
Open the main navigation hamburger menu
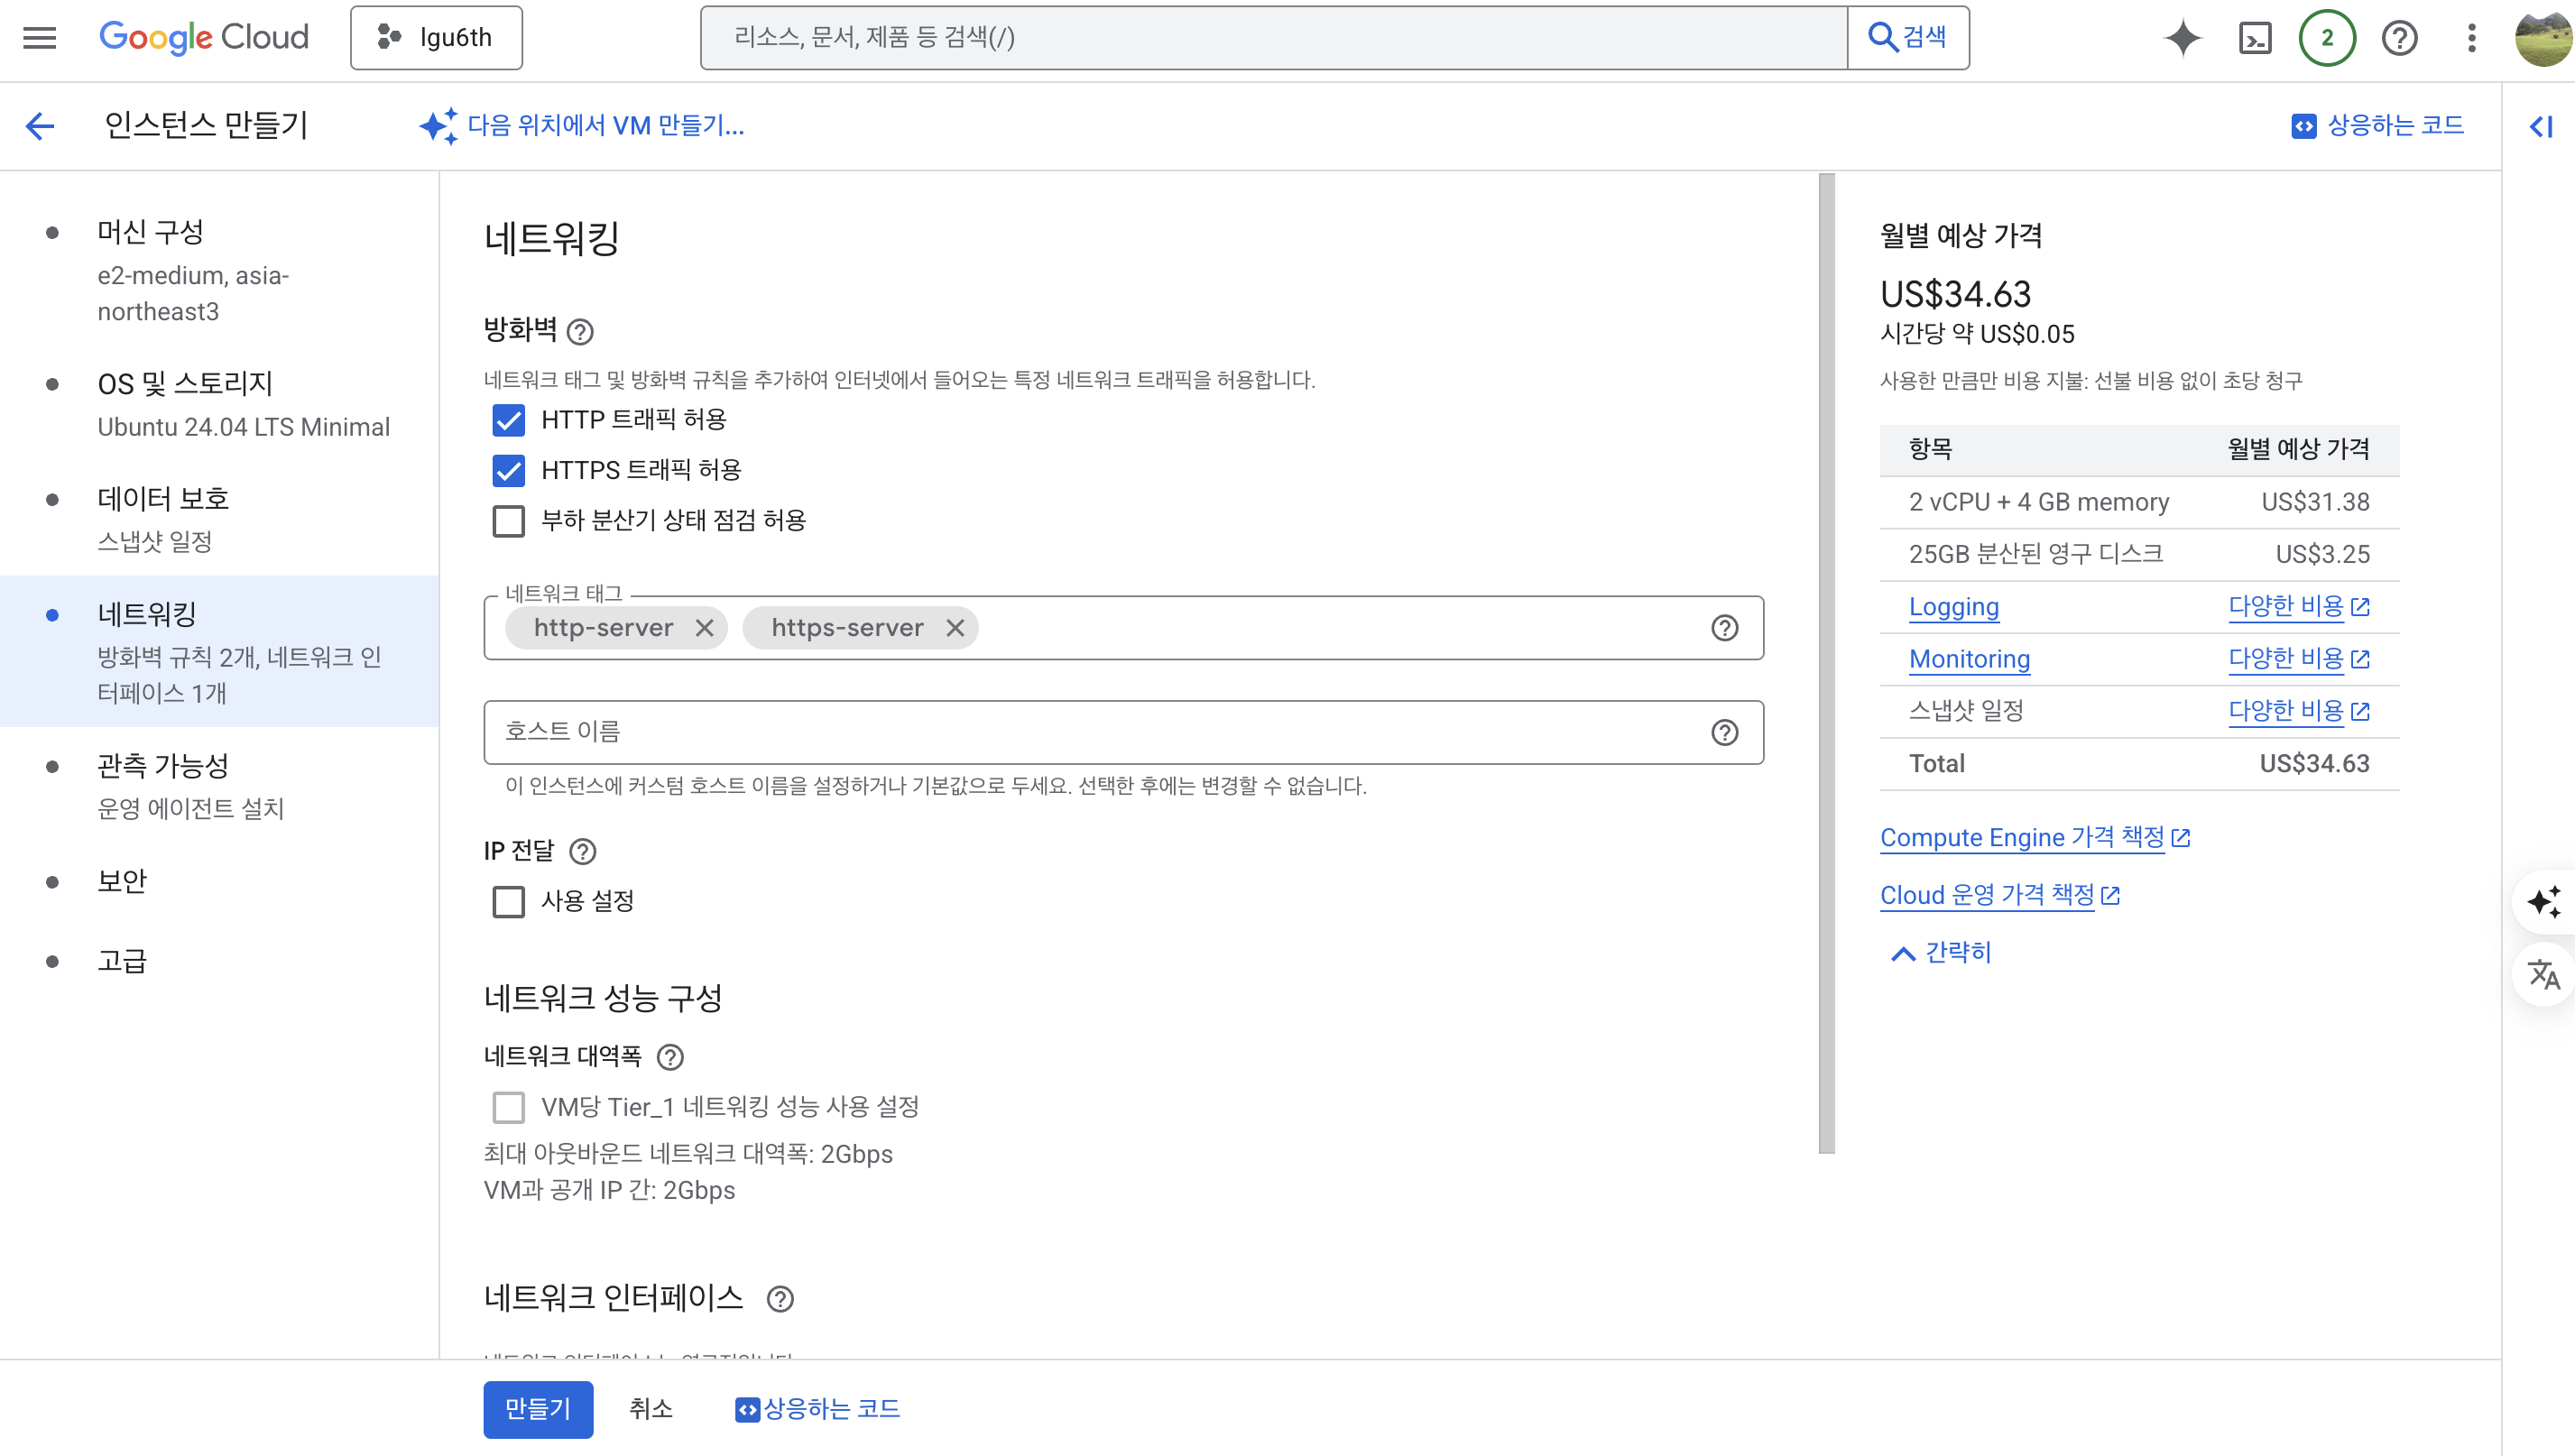40,38
